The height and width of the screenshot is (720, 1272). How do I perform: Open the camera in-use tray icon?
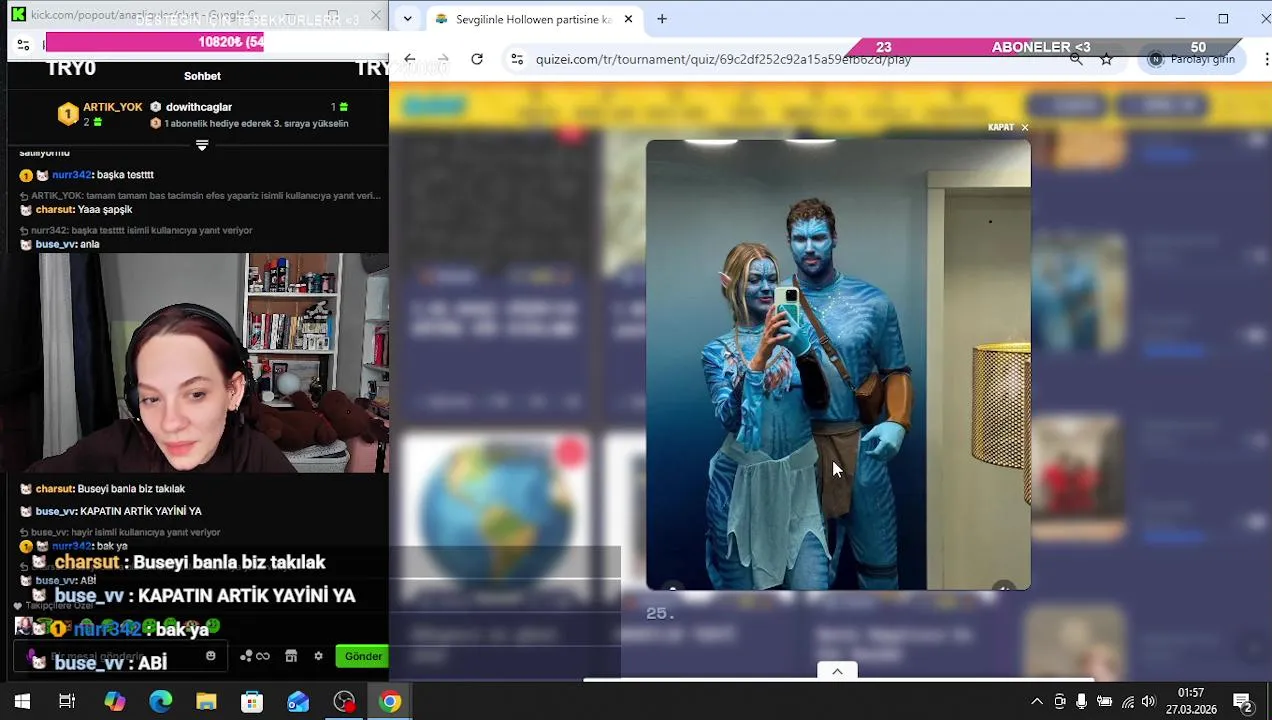[x=1060, y=702]
